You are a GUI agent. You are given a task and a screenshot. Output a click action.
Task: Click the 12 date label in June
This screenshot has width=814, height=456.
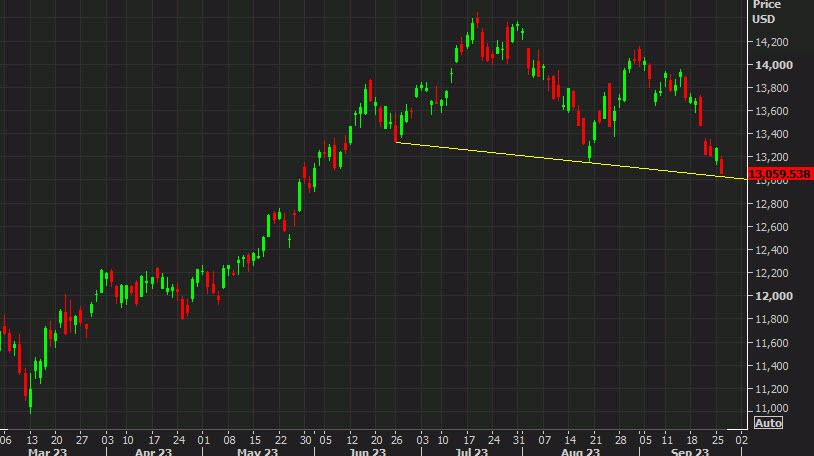[352, 440]
